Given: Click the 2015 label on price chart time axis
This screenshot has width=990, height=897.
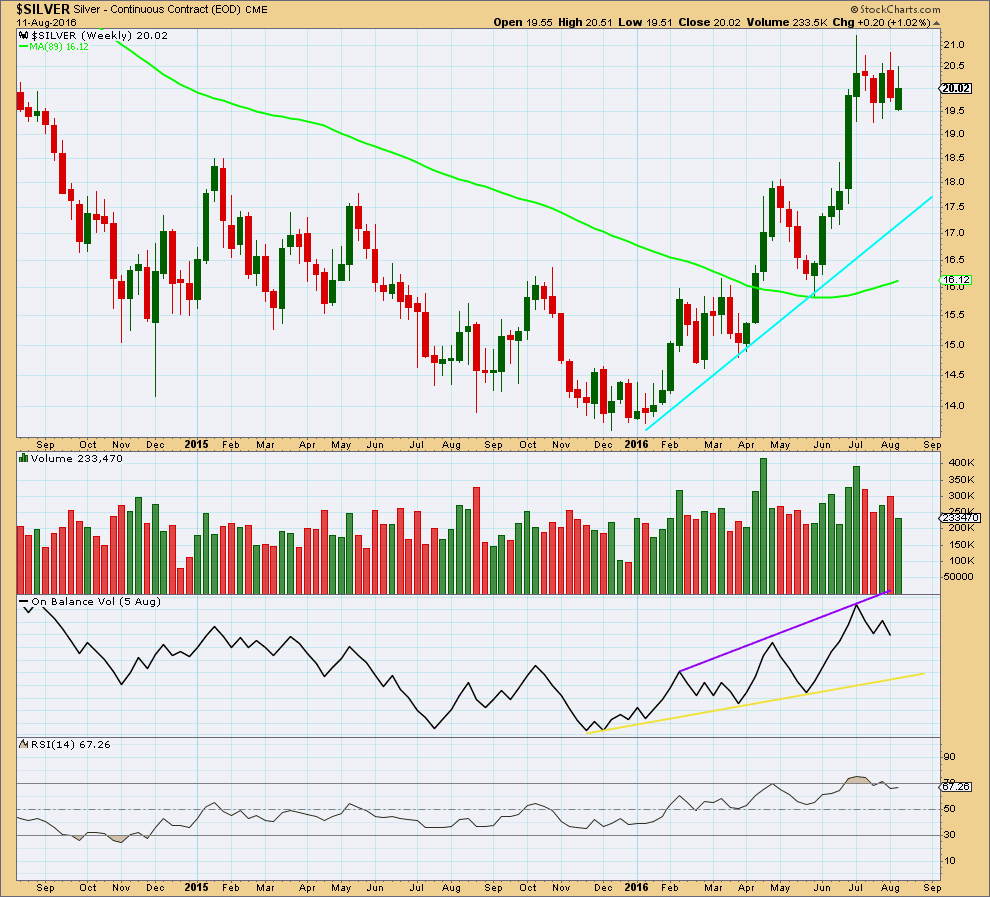Looking at the screenshot, I should (x=196, y=444).
